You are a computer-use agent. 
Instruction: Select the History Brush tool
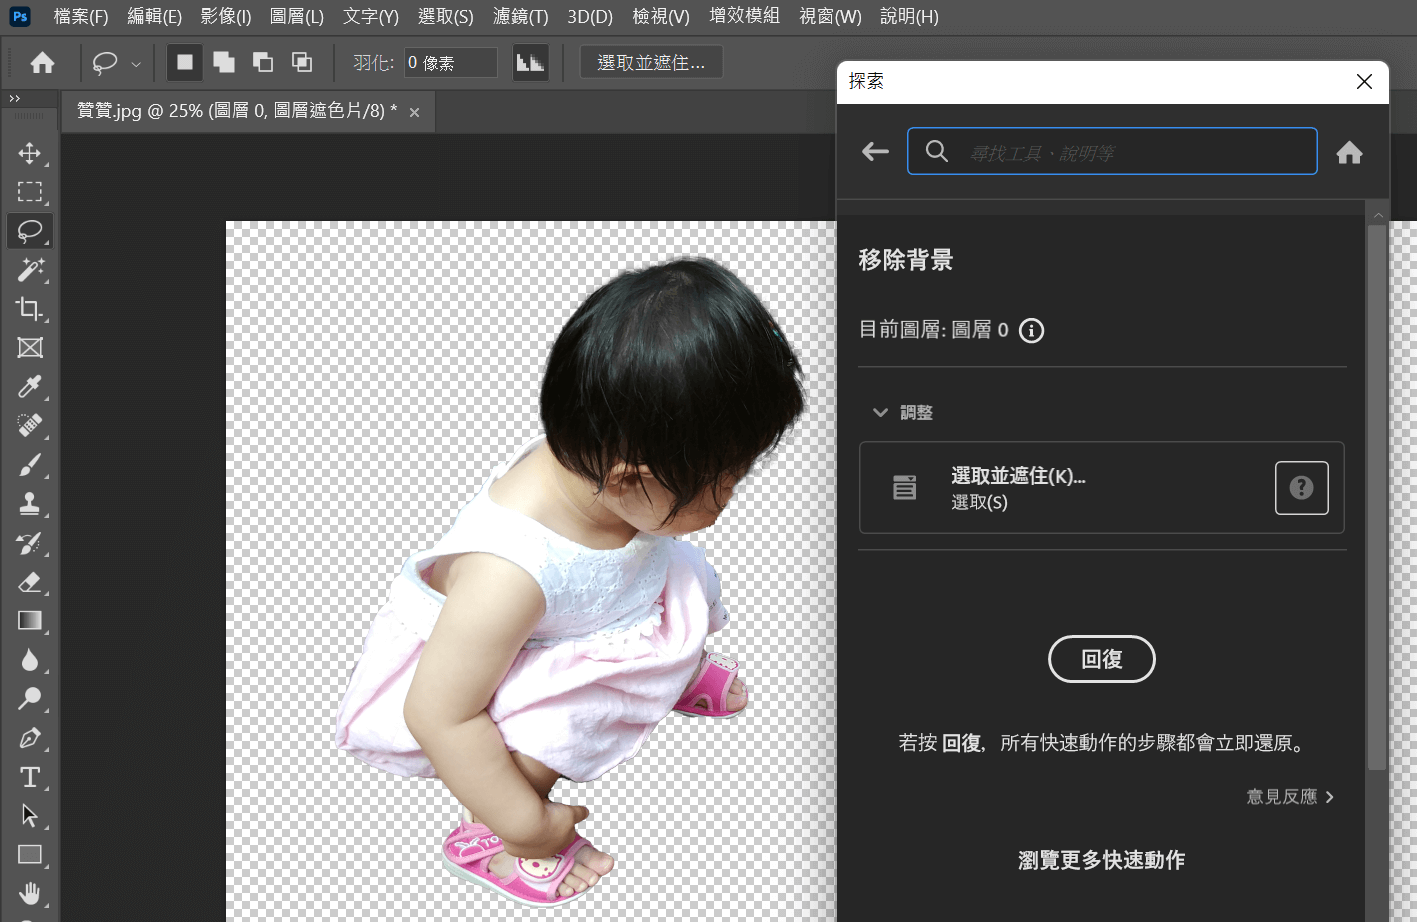(x=30, y=543)
